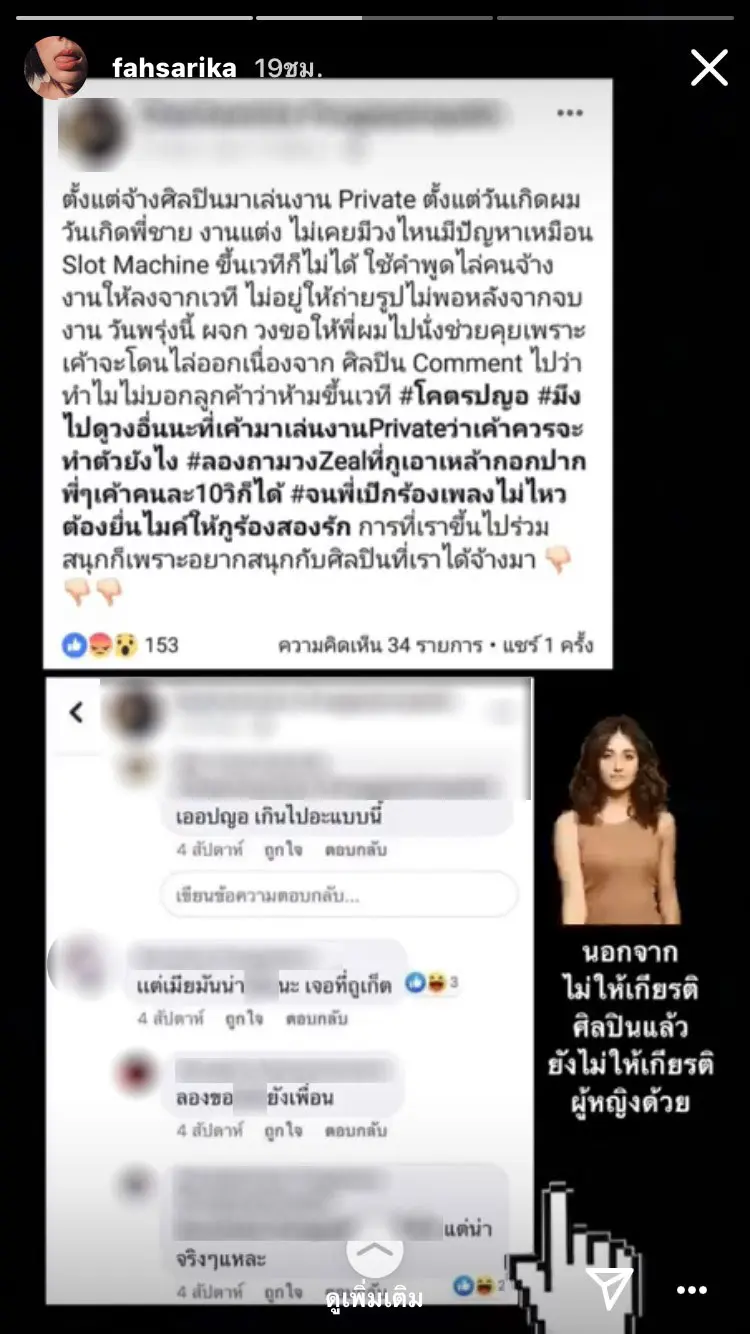The image size is (750, 1334).
Task: Expand the swipe-up chevron above ดูเพิ่มเติม
Action: 374,1249
